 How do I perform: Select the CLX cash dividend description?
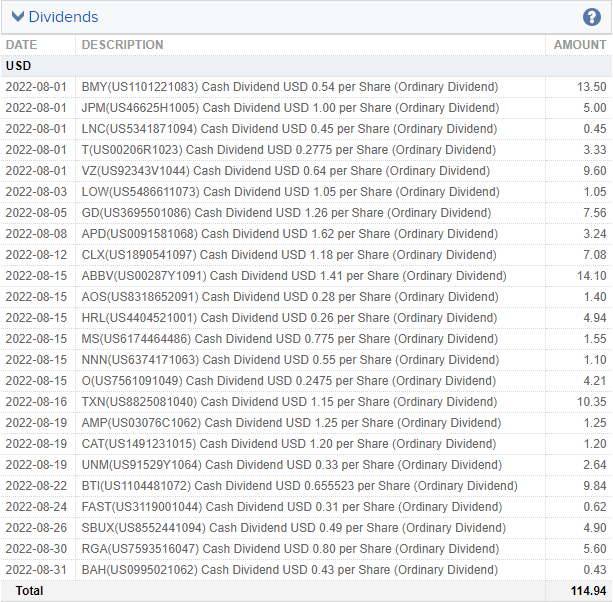pos(289,255)
